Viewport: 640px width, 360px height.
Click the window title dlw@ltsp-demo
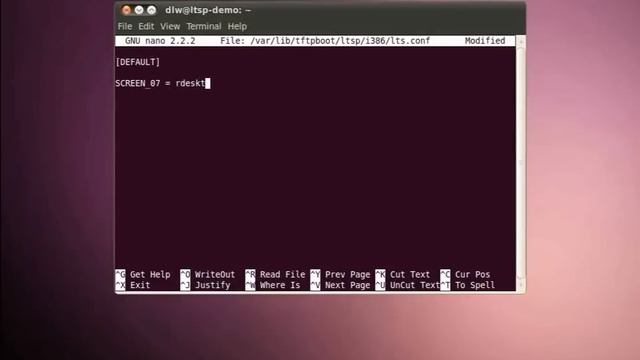[208, 10]
